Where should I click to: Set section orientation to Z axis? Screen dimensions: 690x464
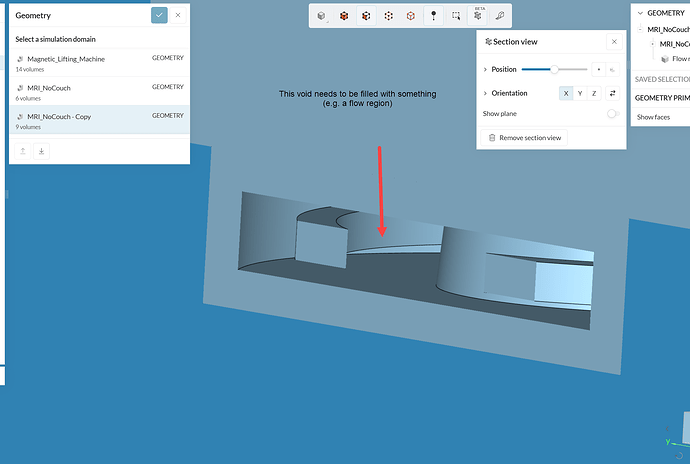594,93
